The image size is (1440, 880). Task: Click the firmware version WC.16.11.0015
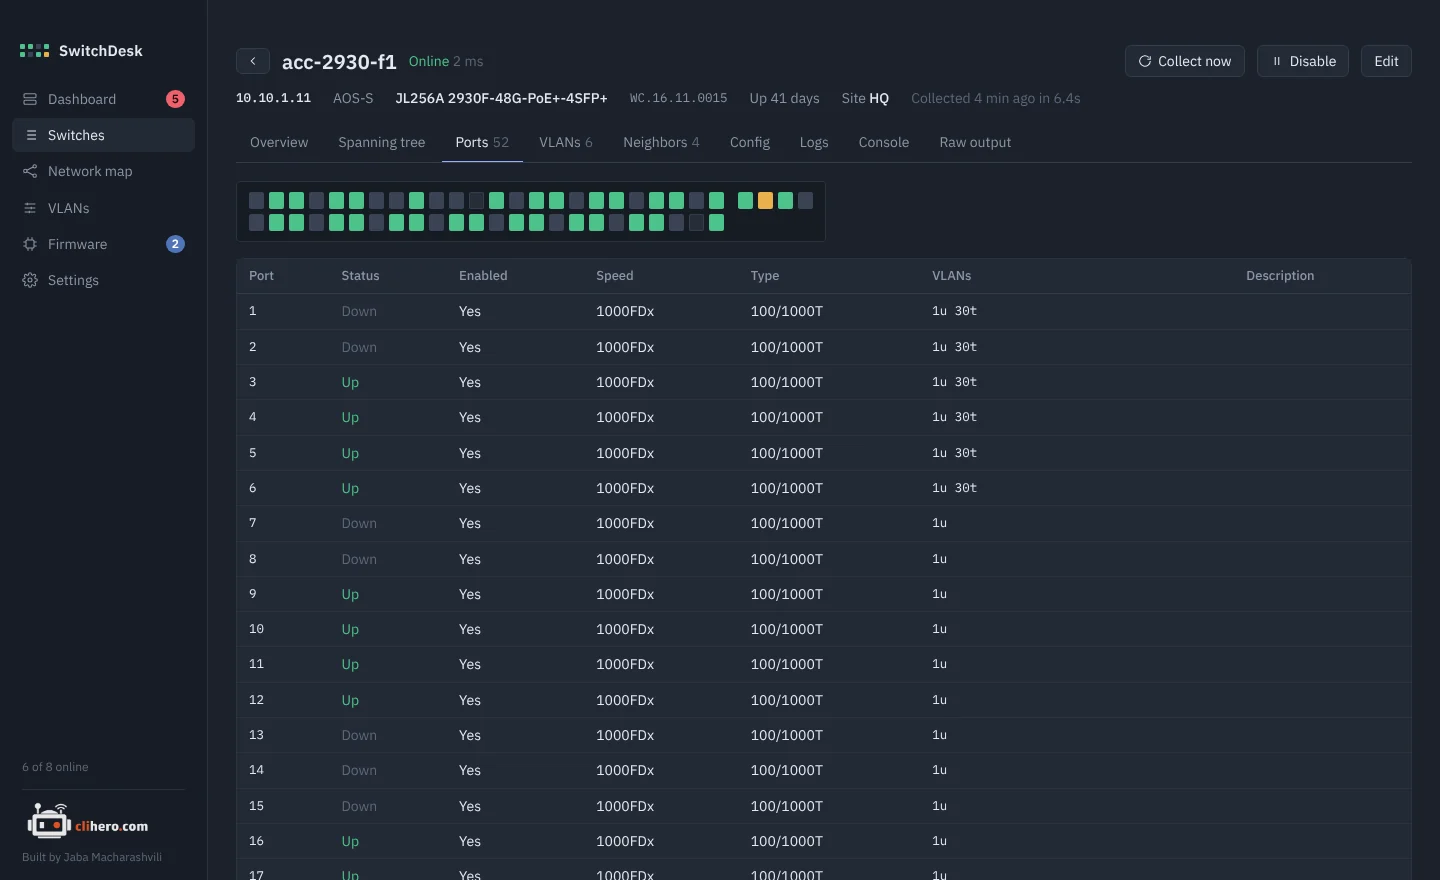678,98
